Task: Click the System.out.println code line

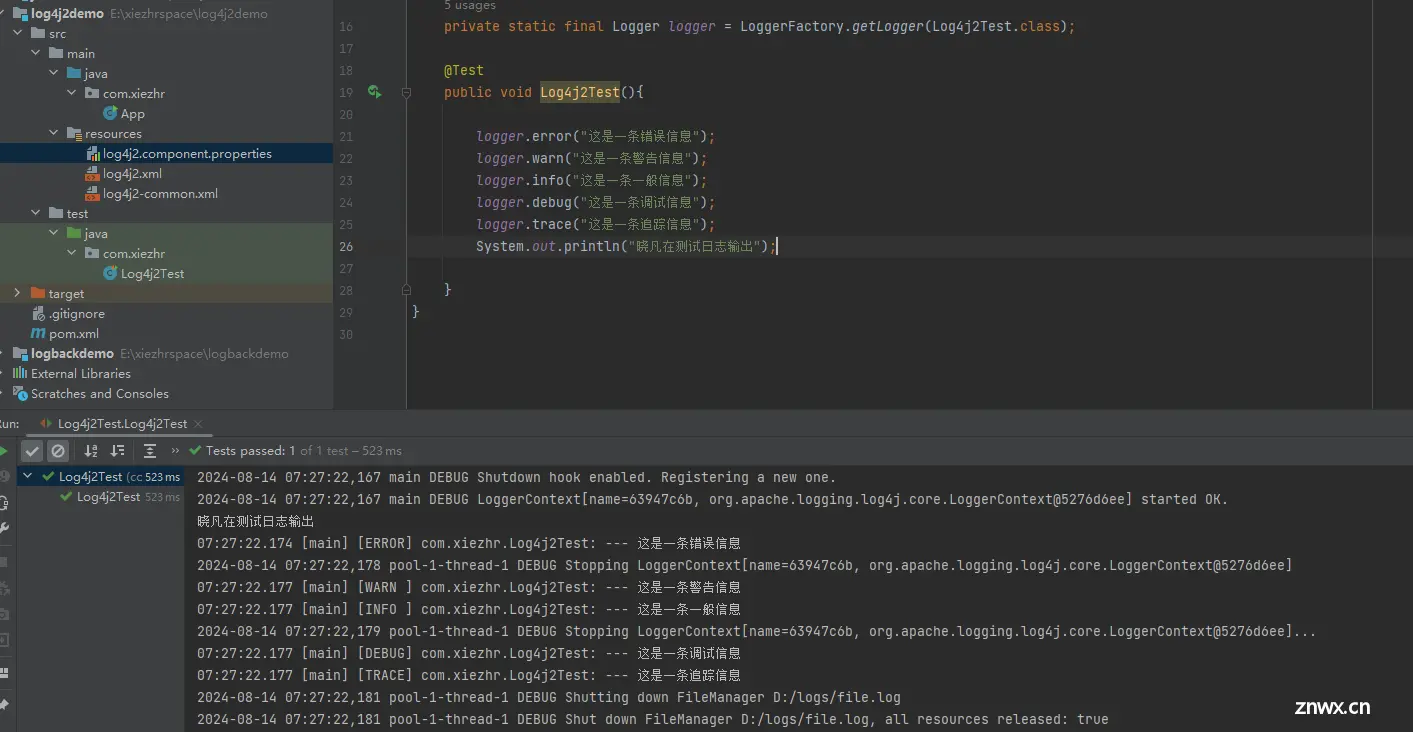Action: click(626, 246)
